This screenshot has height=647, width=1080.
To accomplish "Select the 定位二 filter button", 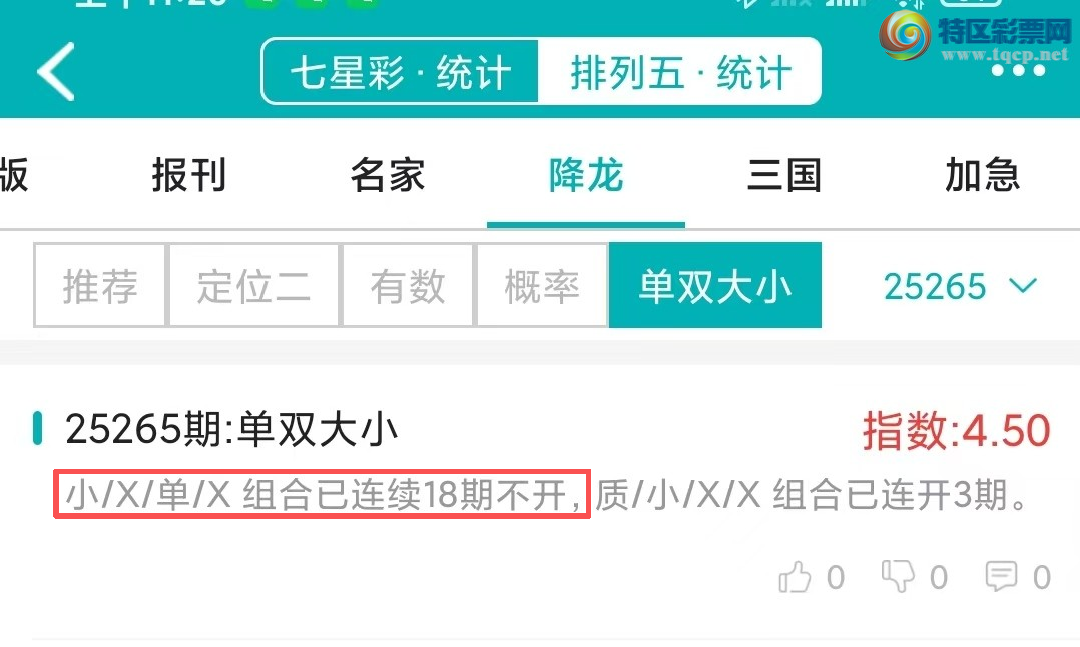I will (x=254, y=285).
